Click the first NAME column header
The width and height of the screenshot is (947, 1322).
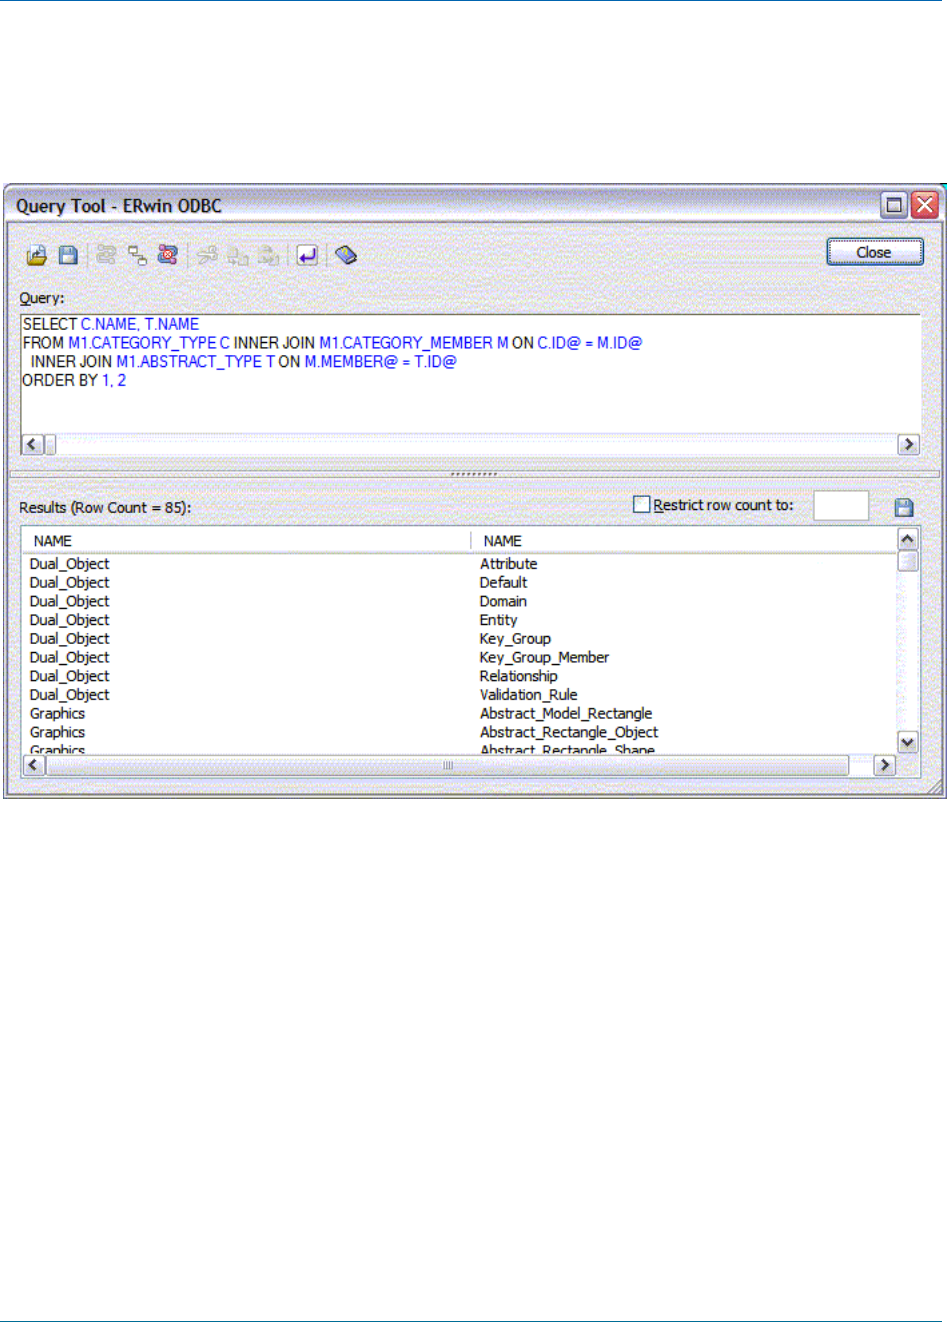(246, 541)
